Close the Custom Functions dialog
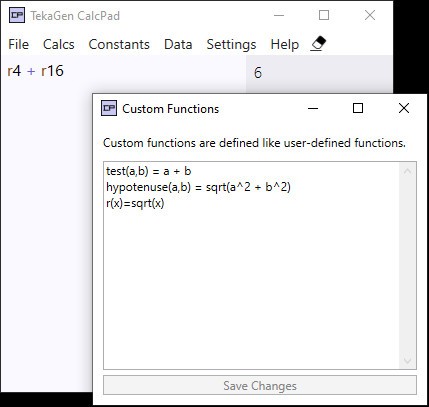429x407 pixels. pyautogui.click(x=404, y=108)
